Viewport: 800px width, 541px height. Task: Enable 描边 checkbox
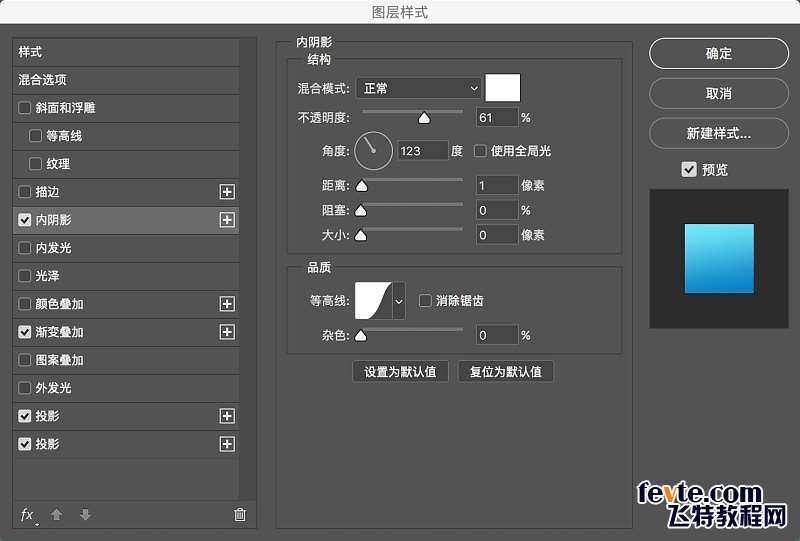(24, 192)
